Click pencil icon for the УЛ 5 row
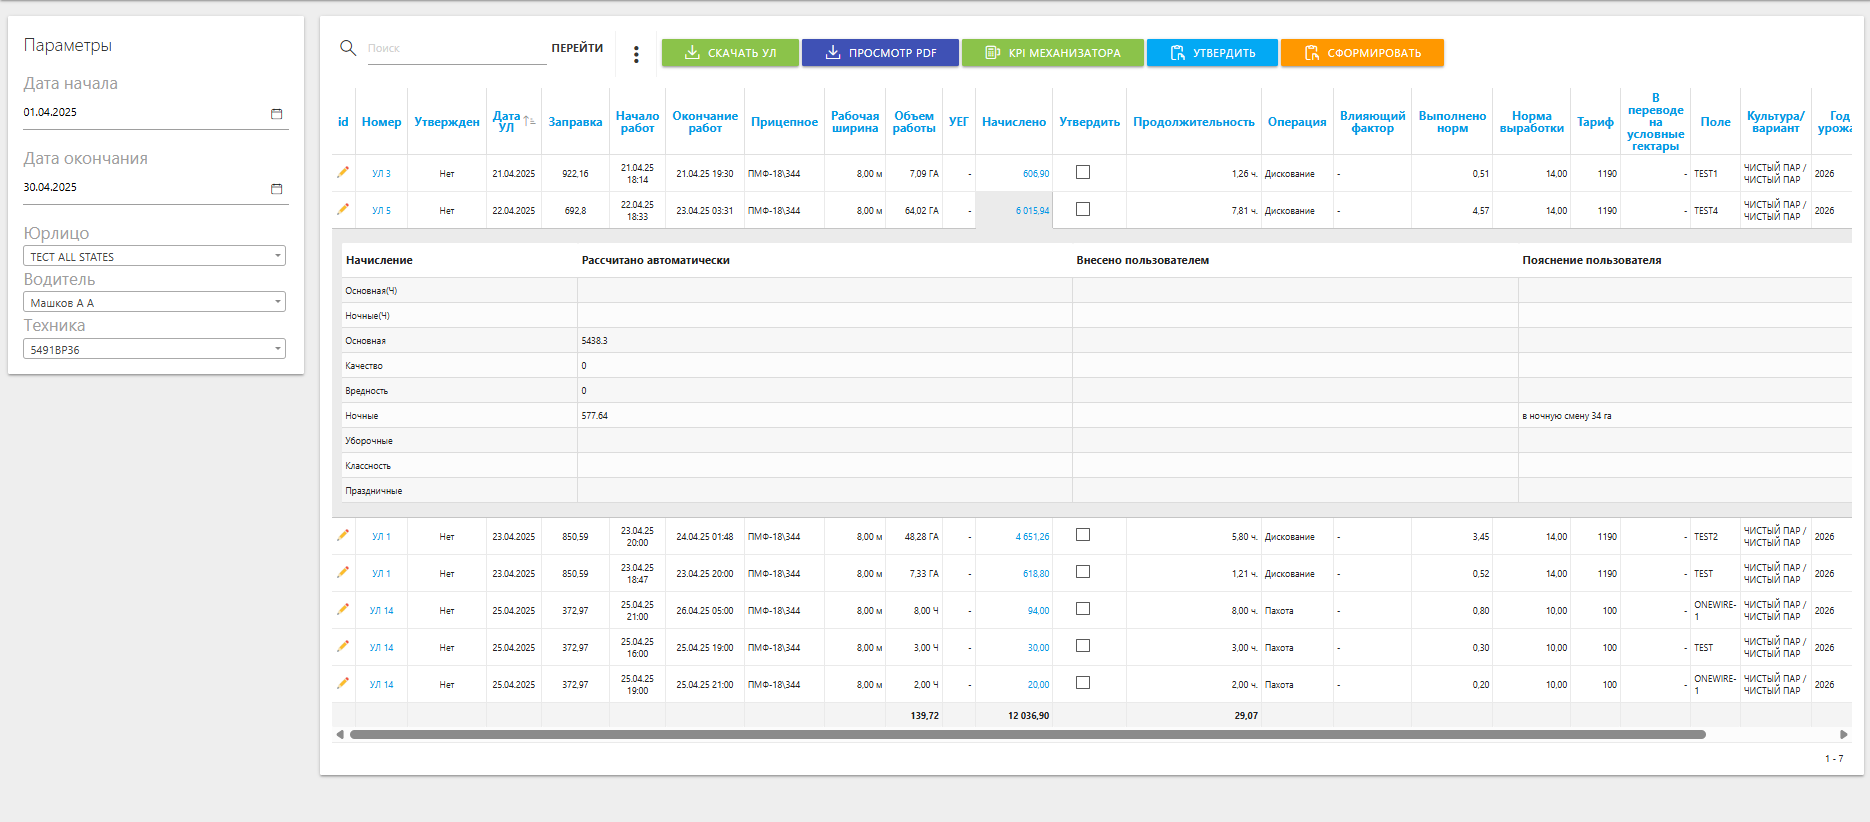The image size is (1870, 822). click(x=343, y=209)
